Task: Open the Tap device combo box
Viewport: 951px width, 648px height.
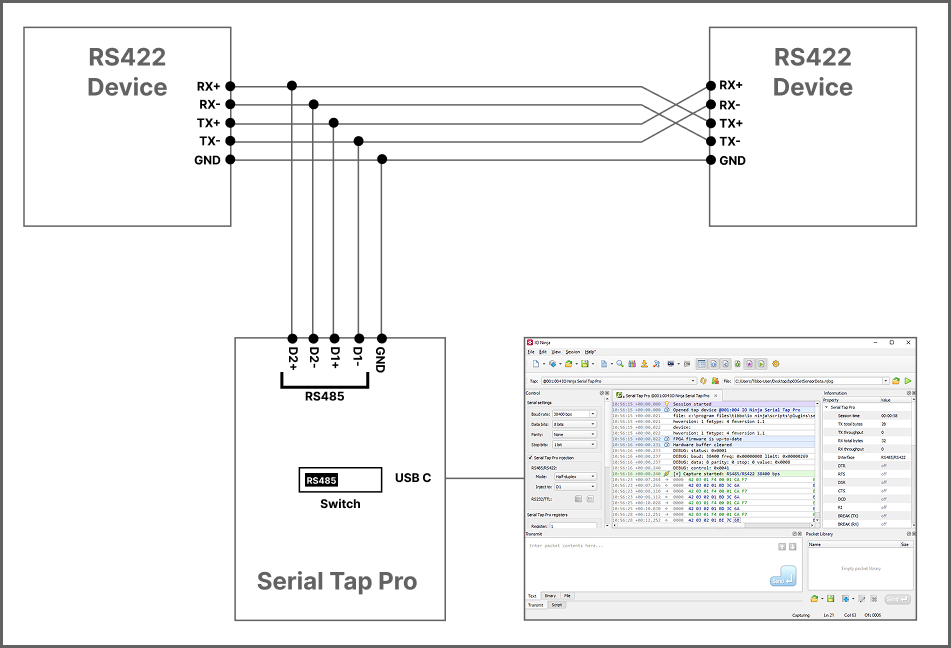Action: pyautogui.click(x=619, y=381)
